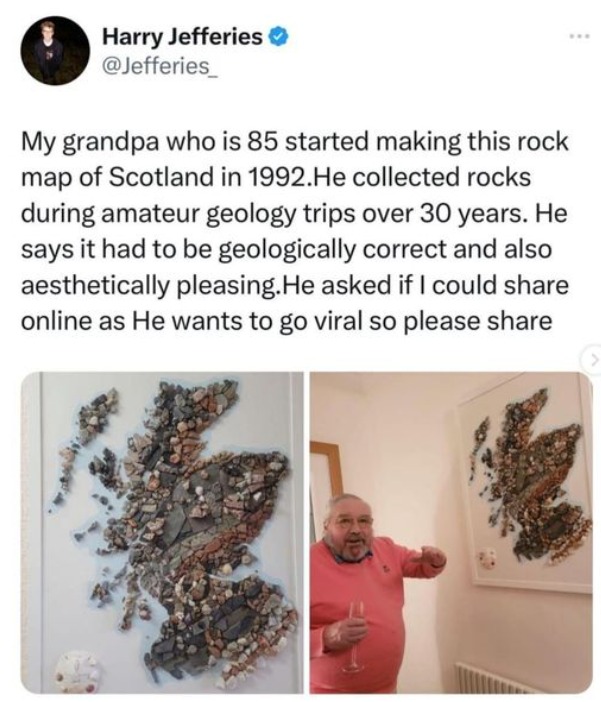Click the champagne glass grandpa is holding
Screen dimensions: 601x702
point(354,636)
